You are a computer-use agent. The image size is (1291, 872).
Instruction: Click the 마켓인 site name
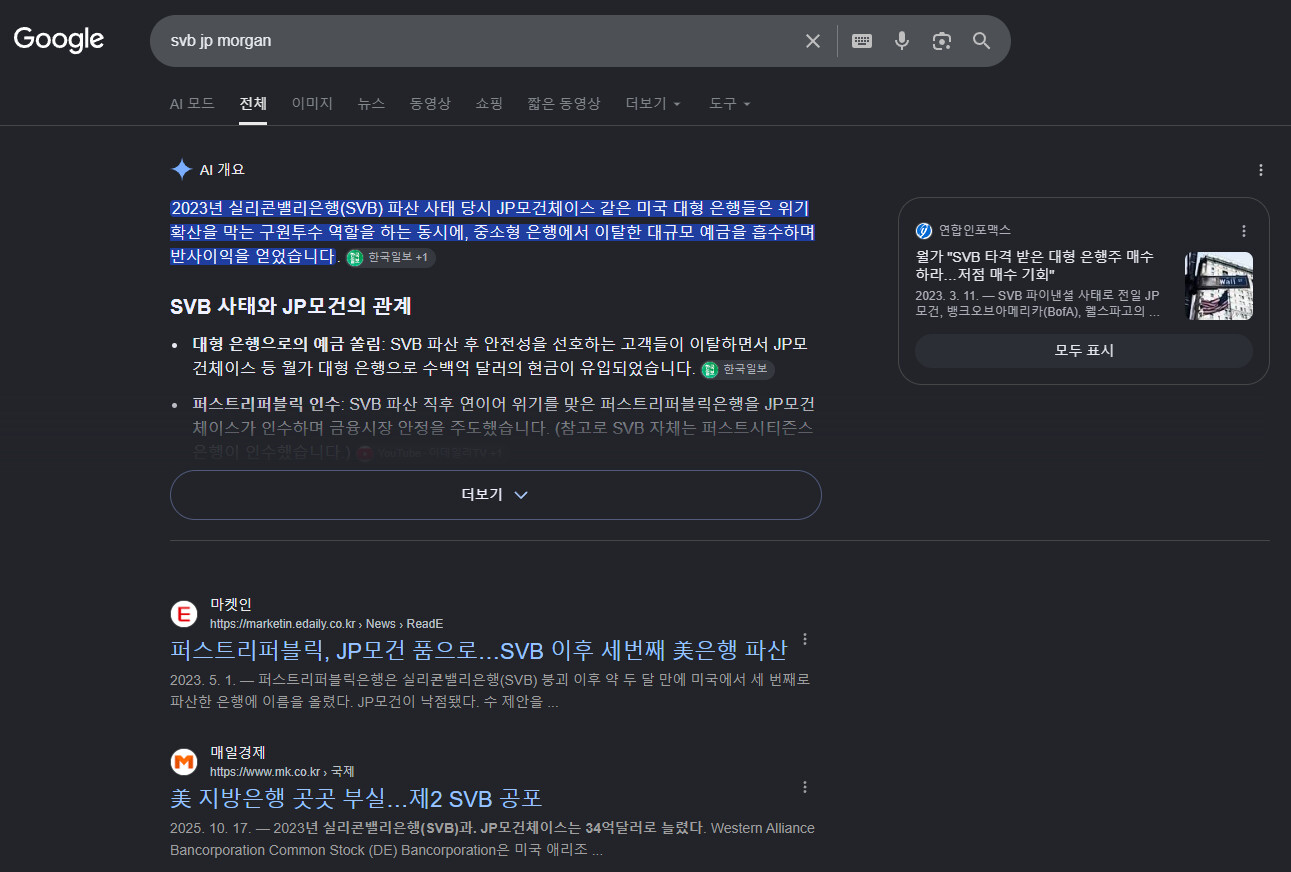(x=231, y=604)
